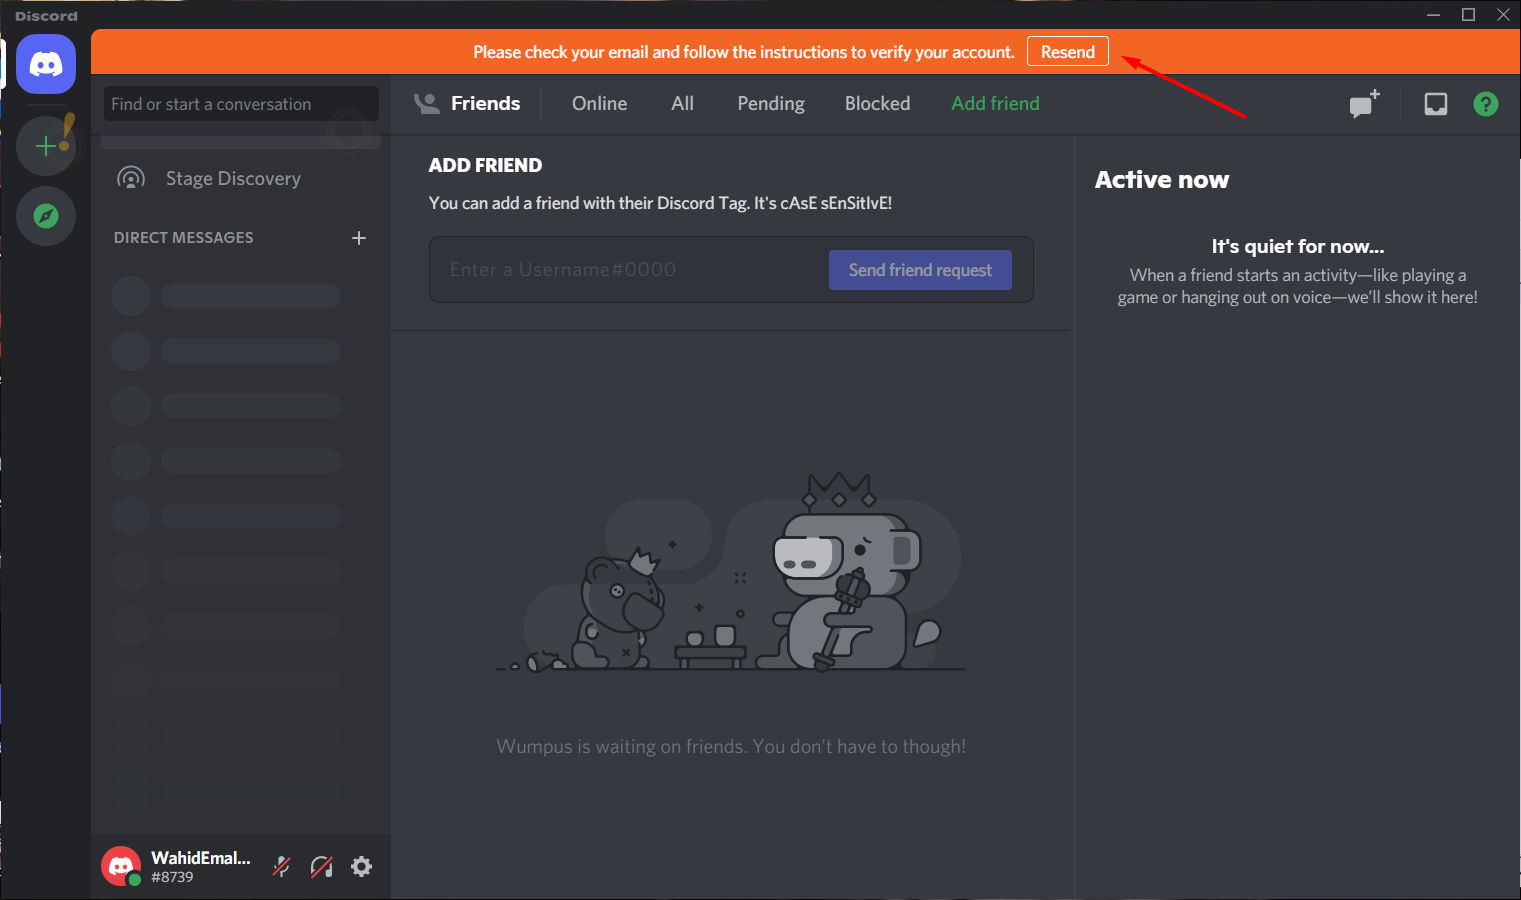This screenshot has width=1521, height=900.
Task: Switch to the All friends tab
Action: (683, 104)
